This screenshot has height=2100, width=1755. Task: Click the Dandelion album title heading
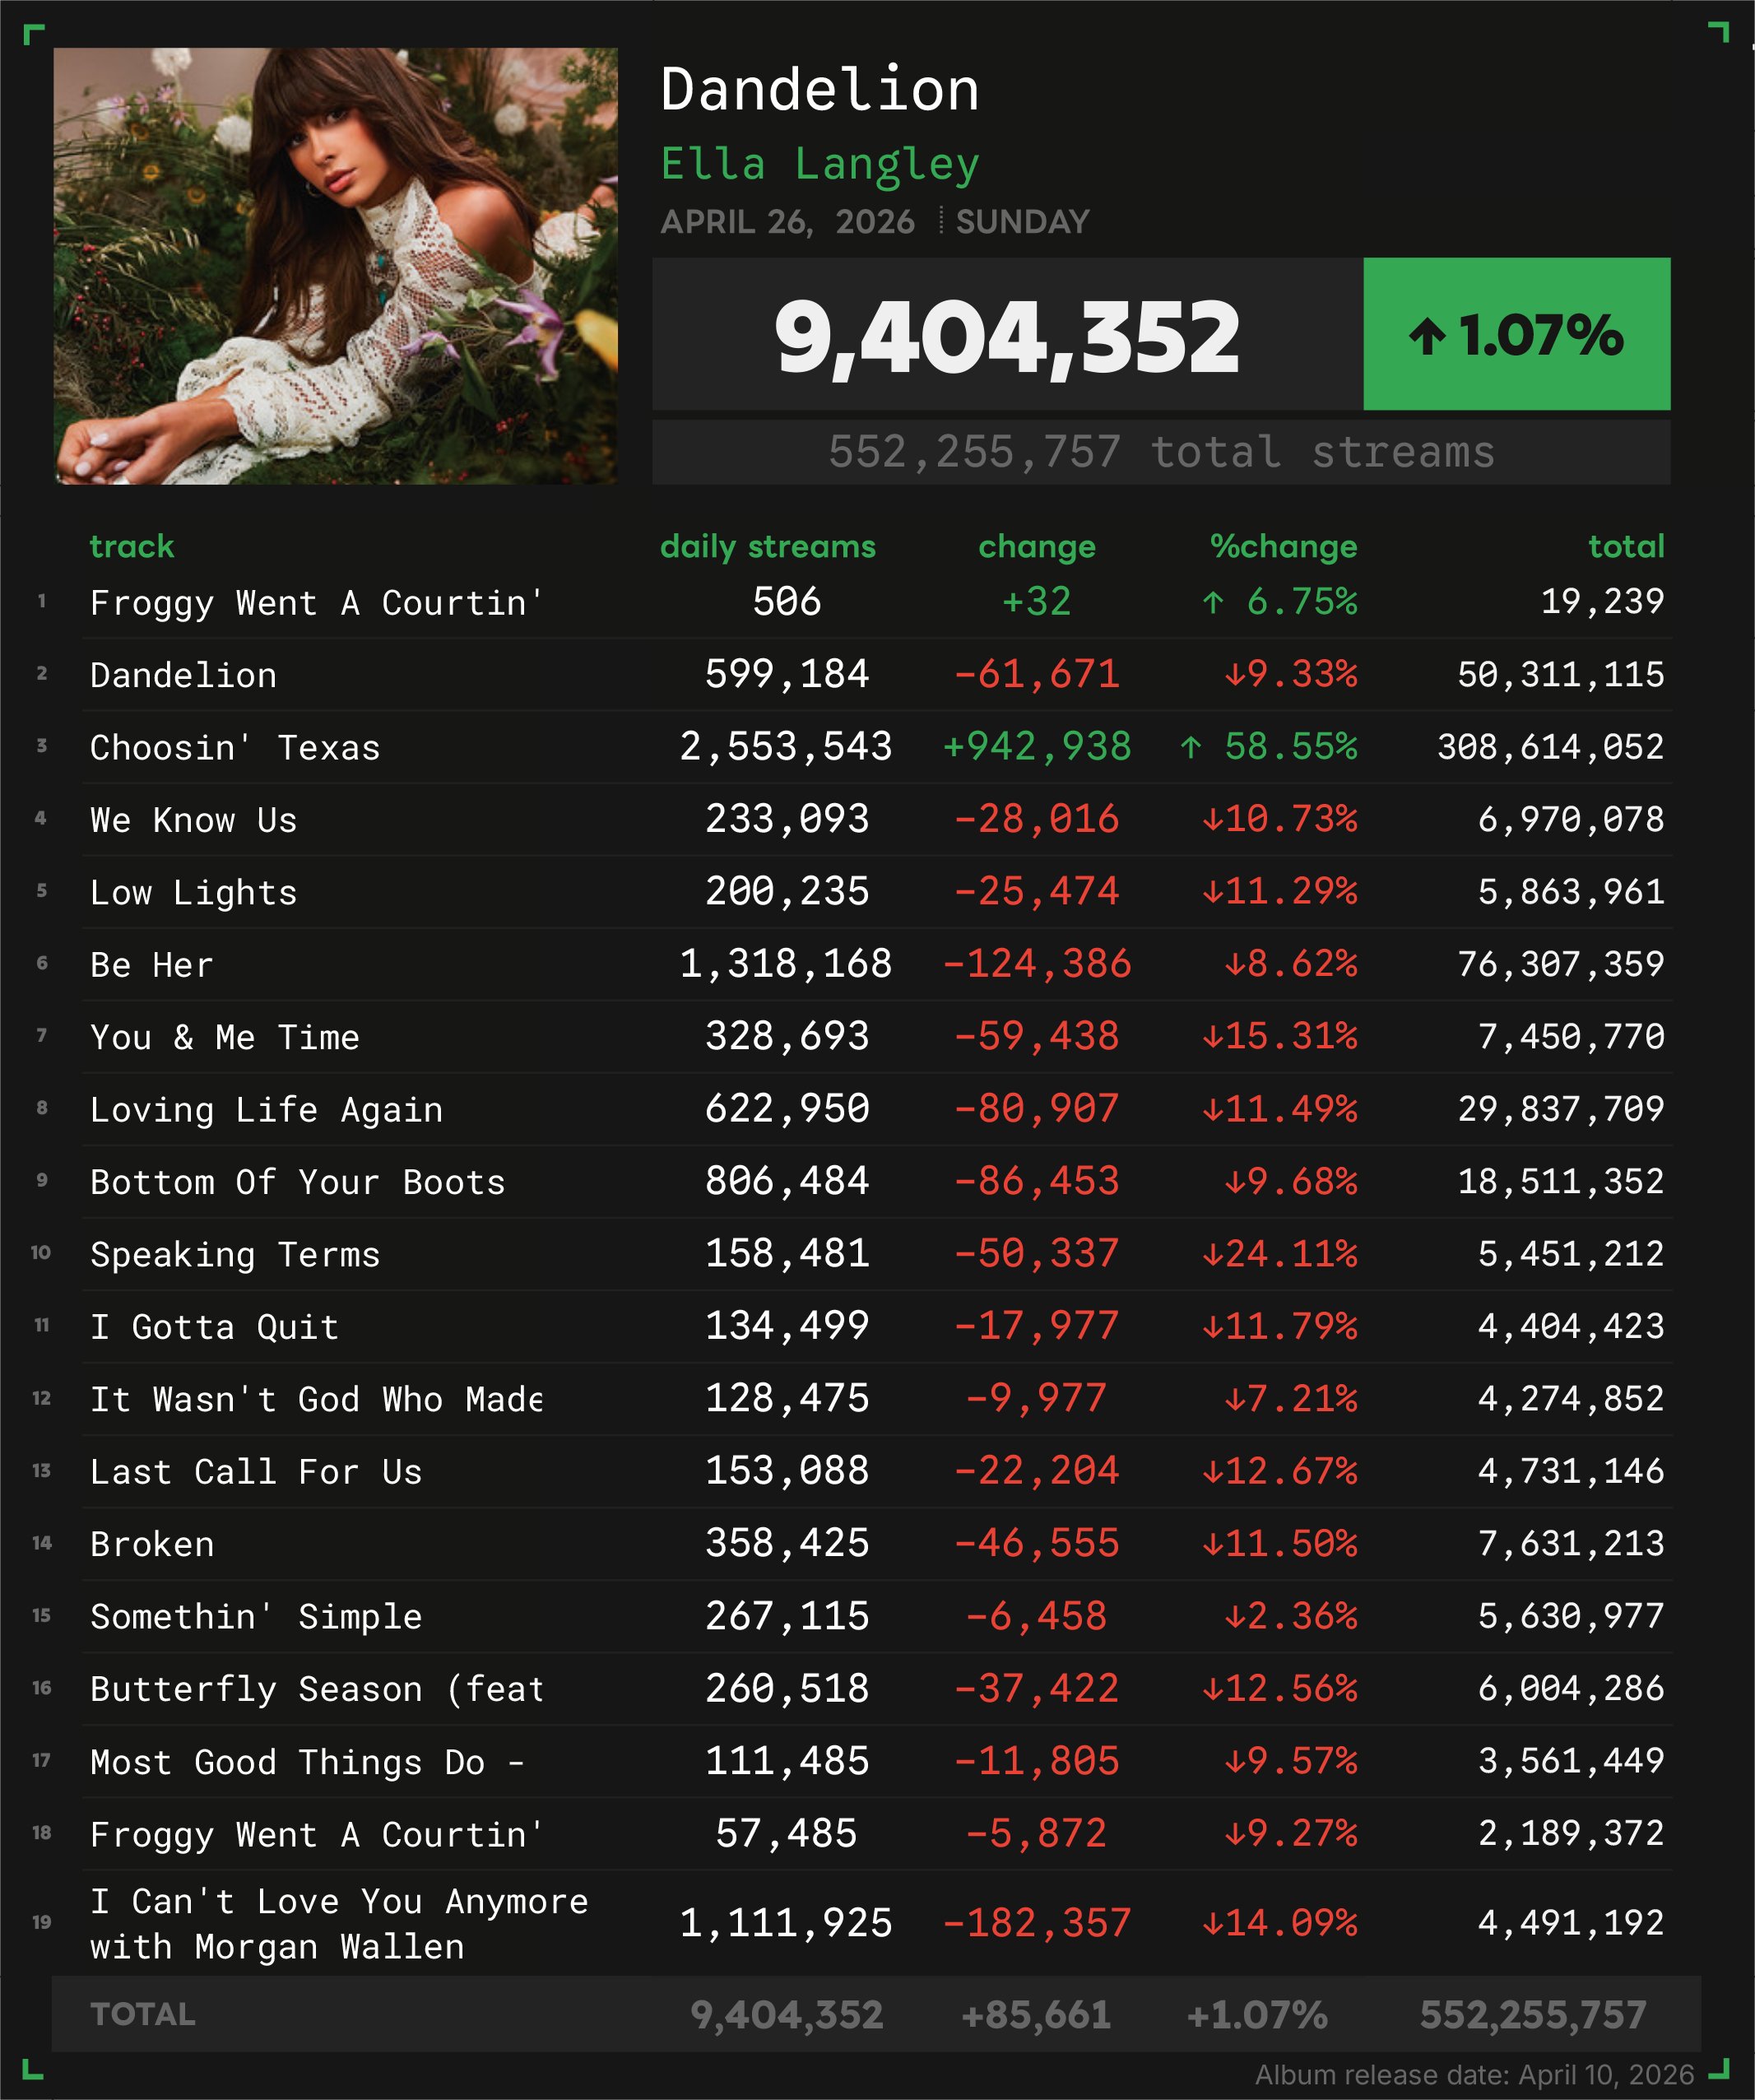tap(820, 89)
